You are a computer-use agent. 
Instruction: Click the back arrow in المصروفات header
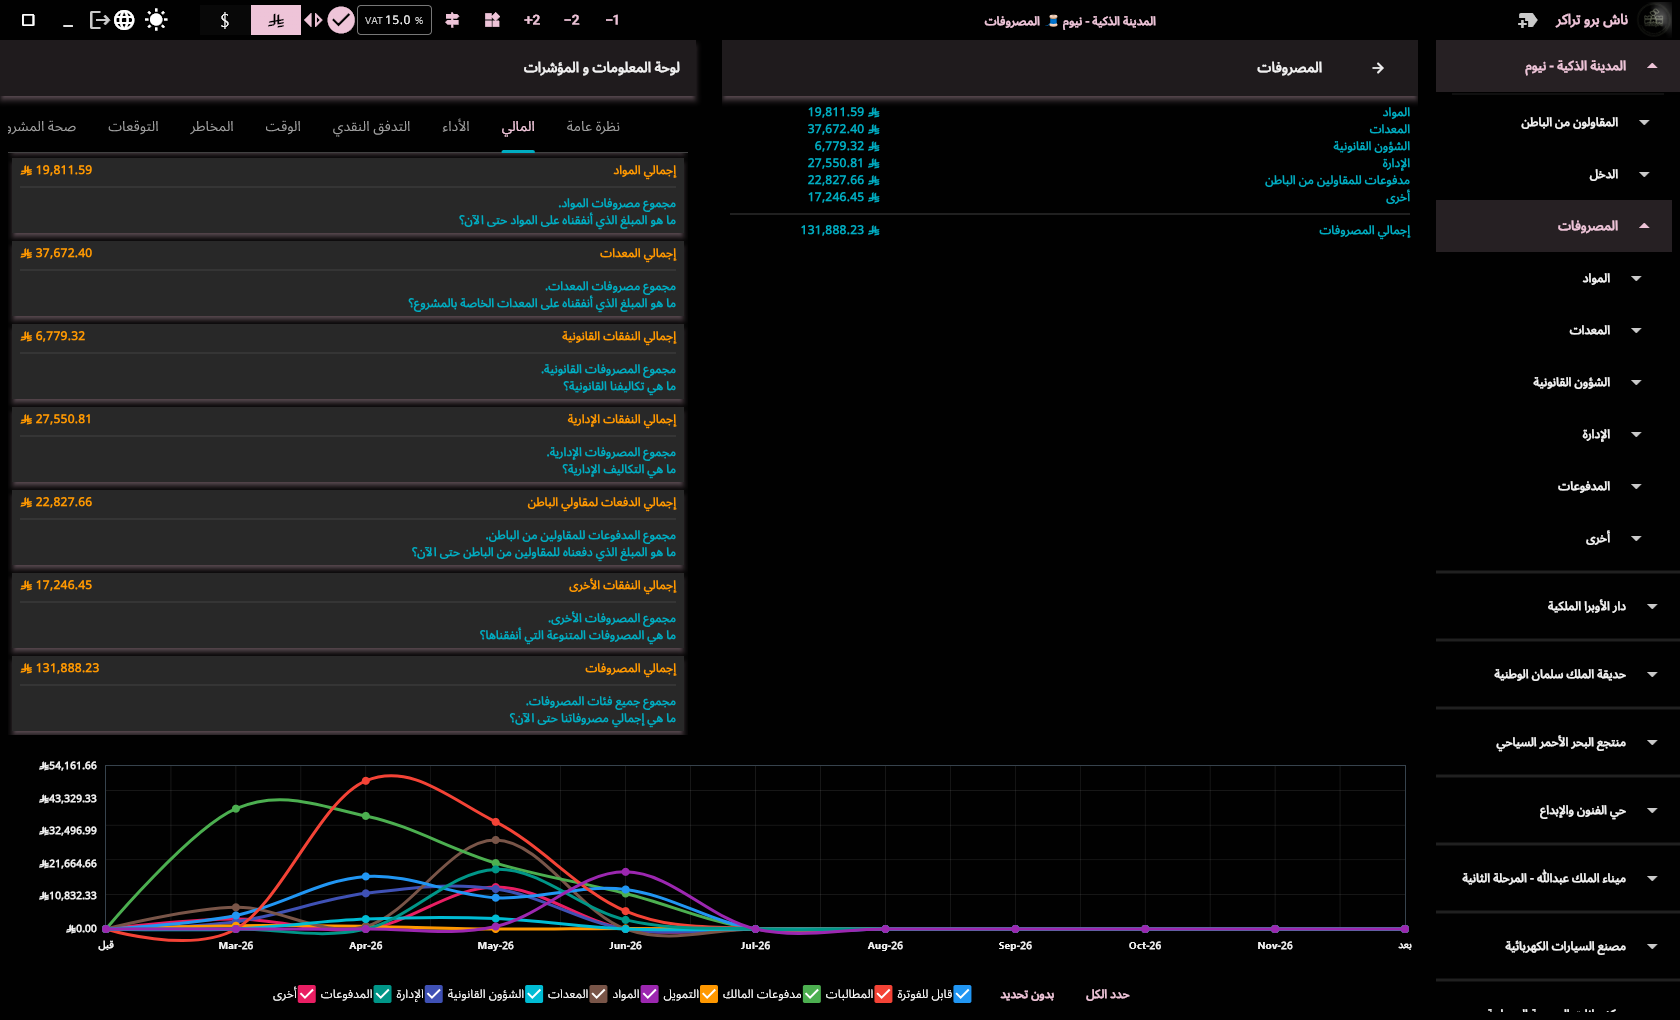coord(1378,68)
